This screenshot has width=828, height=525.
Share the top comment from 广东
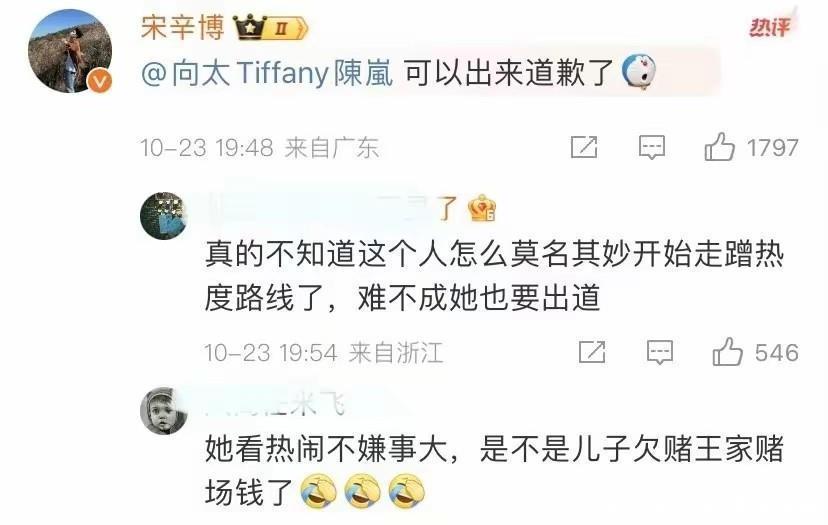(584, 147)
